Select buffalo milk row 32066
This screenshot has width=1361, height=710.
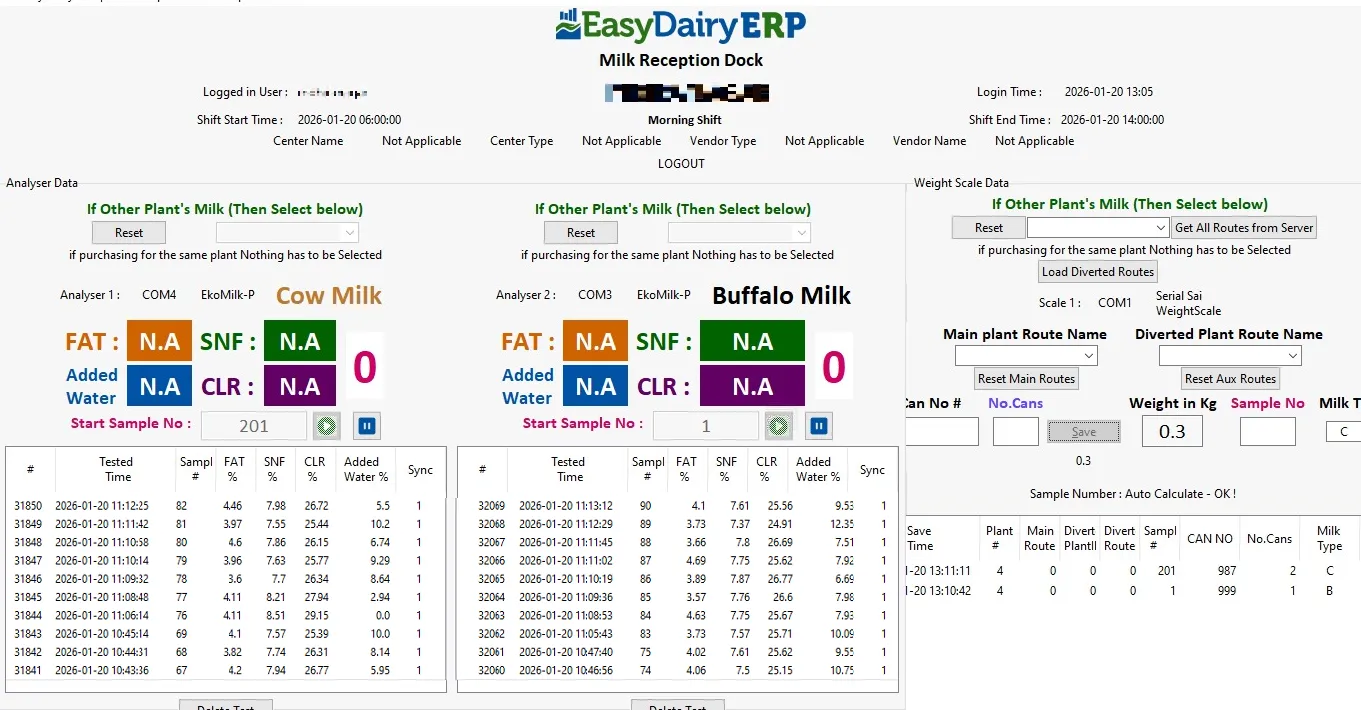678,560
